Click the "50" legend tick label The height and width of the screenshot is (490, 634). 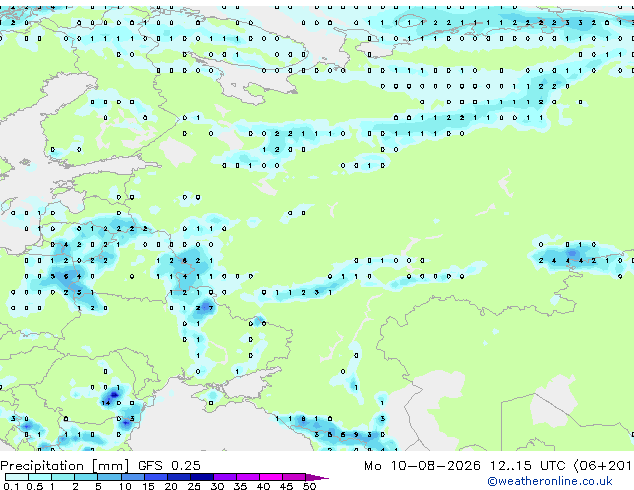point(309,486)
